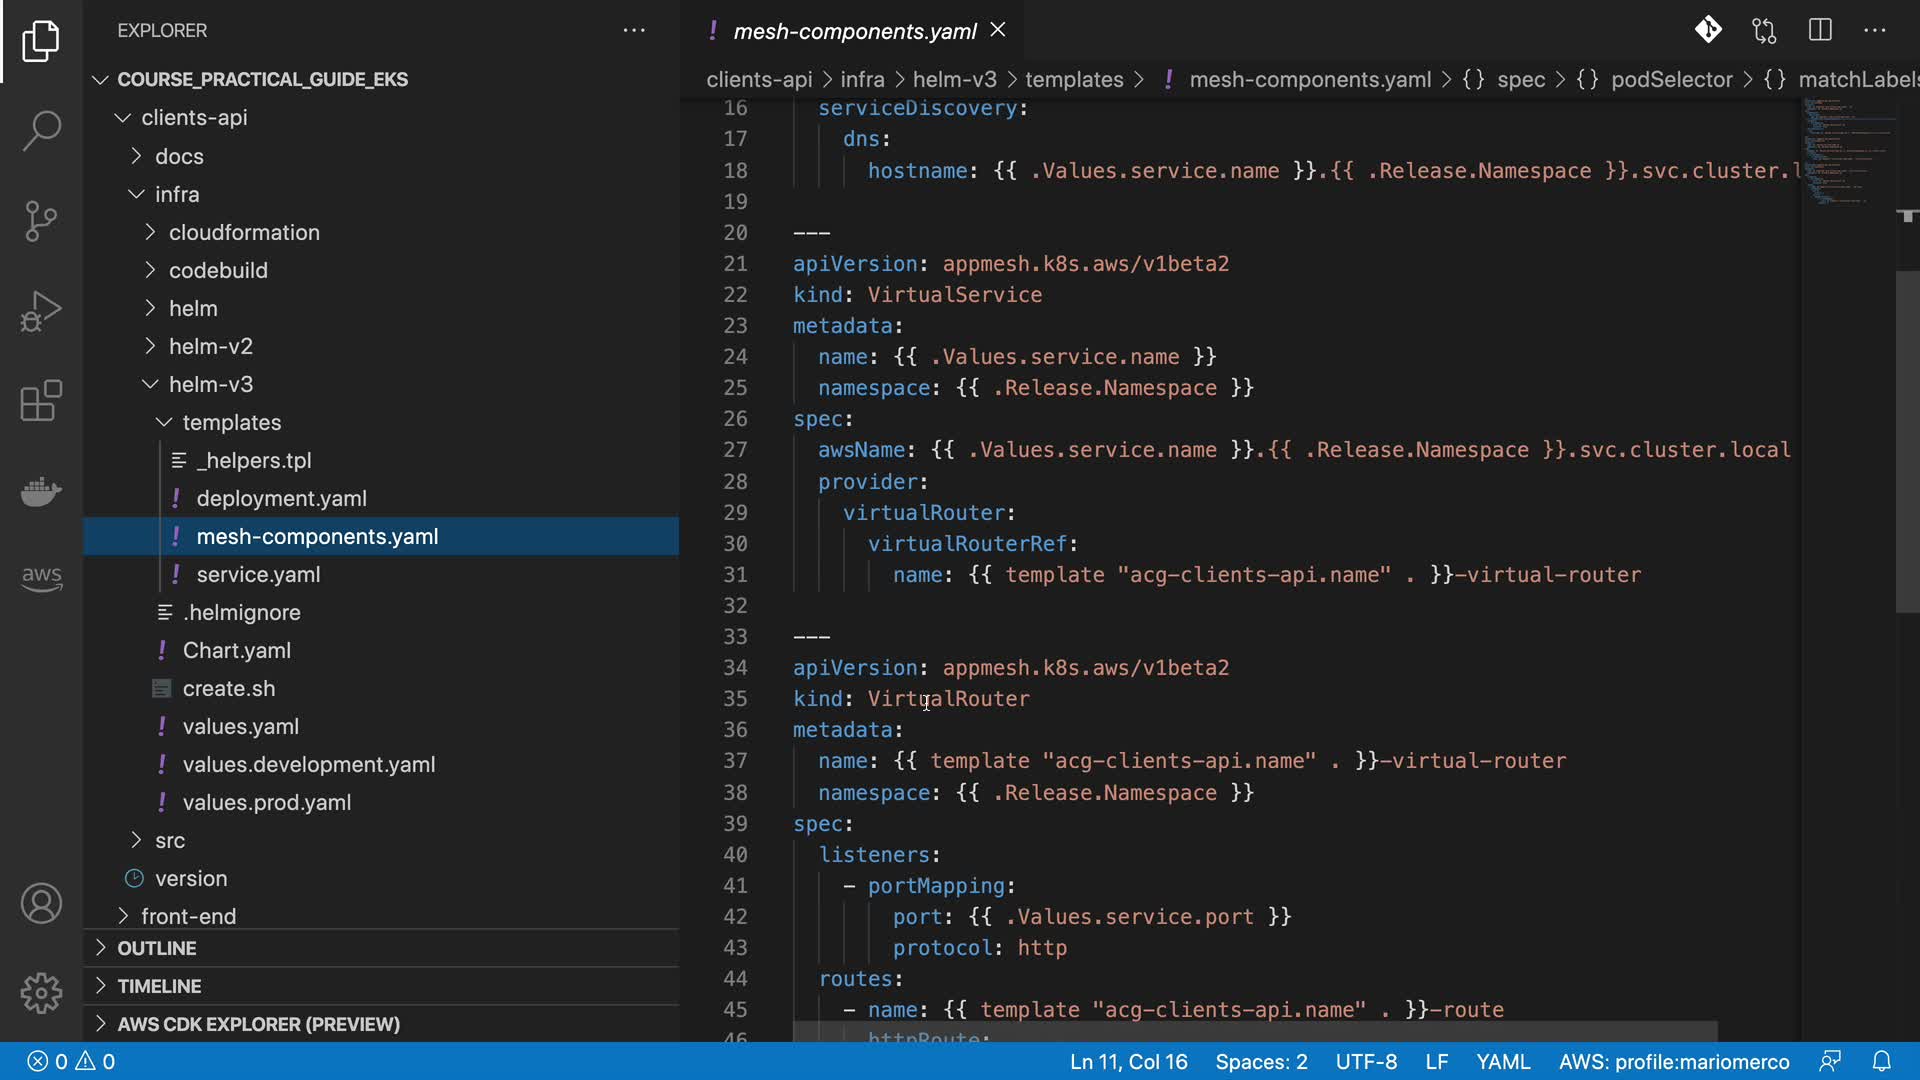Viewport: 1920px width, 1080px height.
Task: Click the templates breadcrumb segment
Action: tap(1073, 80)
